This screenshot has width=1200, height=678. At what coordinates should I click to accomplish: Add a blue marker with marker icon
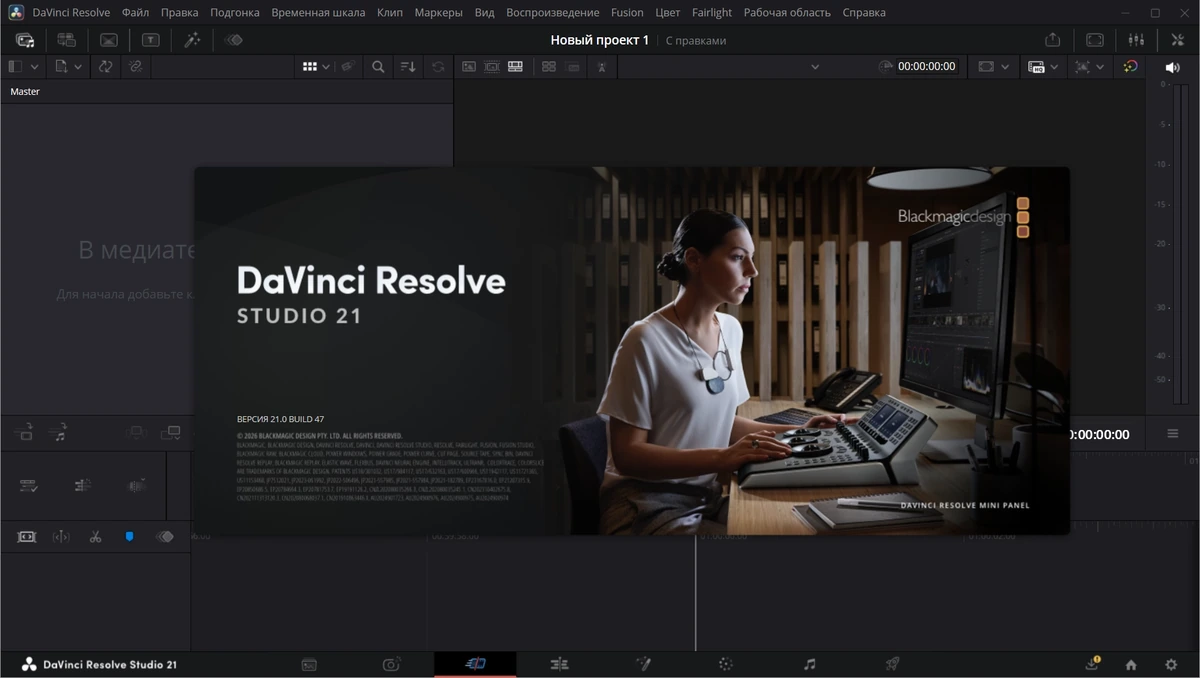129,537
